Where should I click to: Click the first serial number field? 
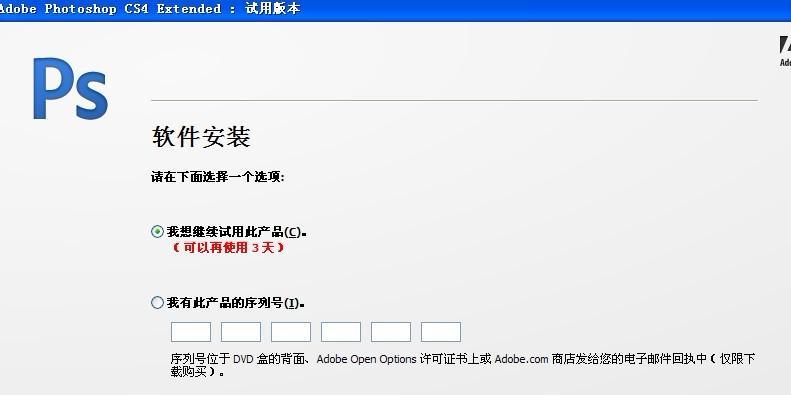191,332
